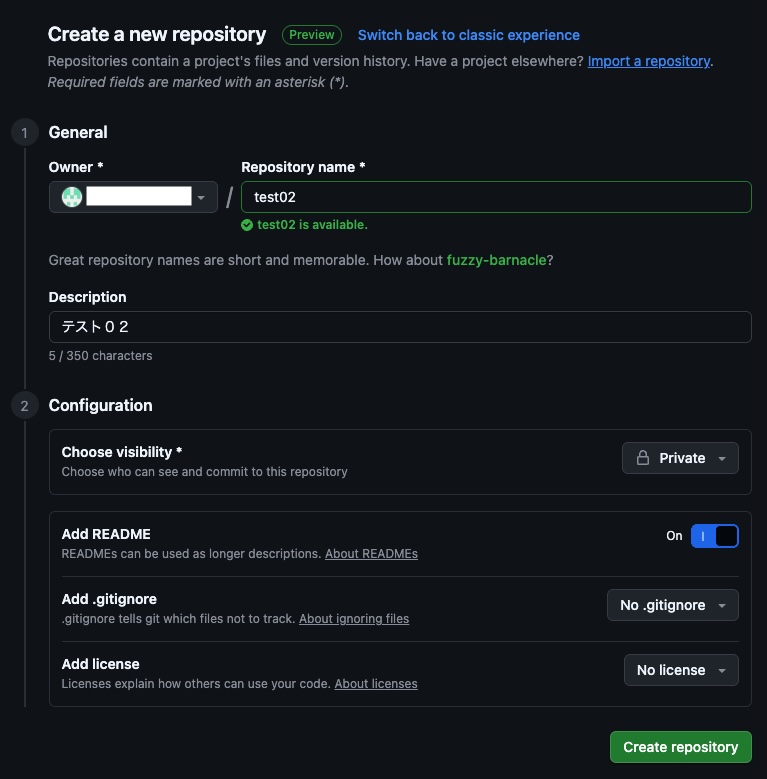Open the Private visibility dropdown
This screenshot has width=767, height=779.
680,458
